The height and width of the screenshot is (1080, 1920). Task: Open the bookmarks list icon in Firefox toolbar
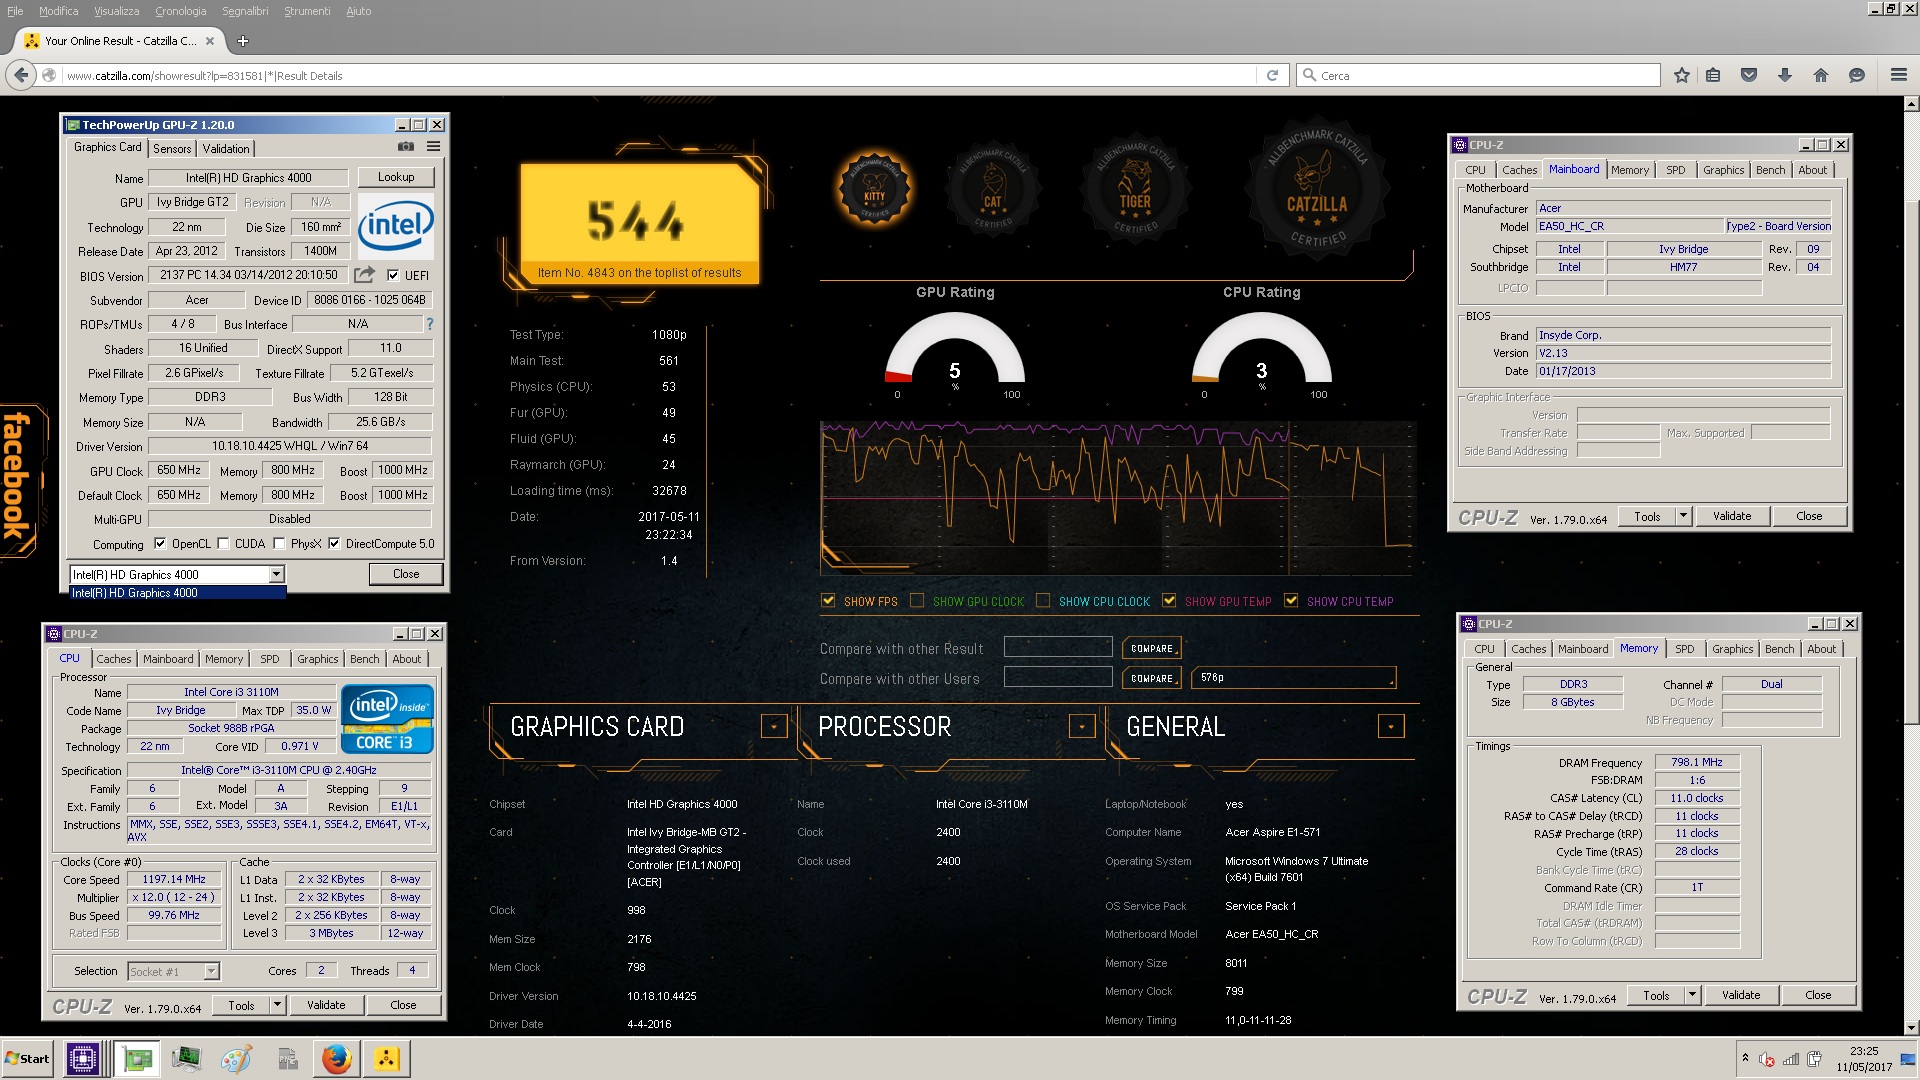[1713, 75]
